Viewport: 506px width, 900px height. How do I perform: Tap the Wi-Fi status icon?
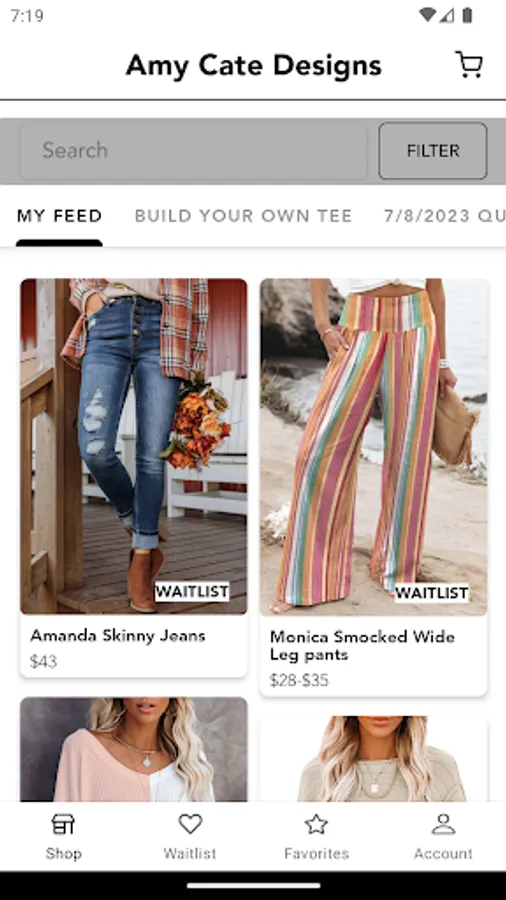point(427,15)
